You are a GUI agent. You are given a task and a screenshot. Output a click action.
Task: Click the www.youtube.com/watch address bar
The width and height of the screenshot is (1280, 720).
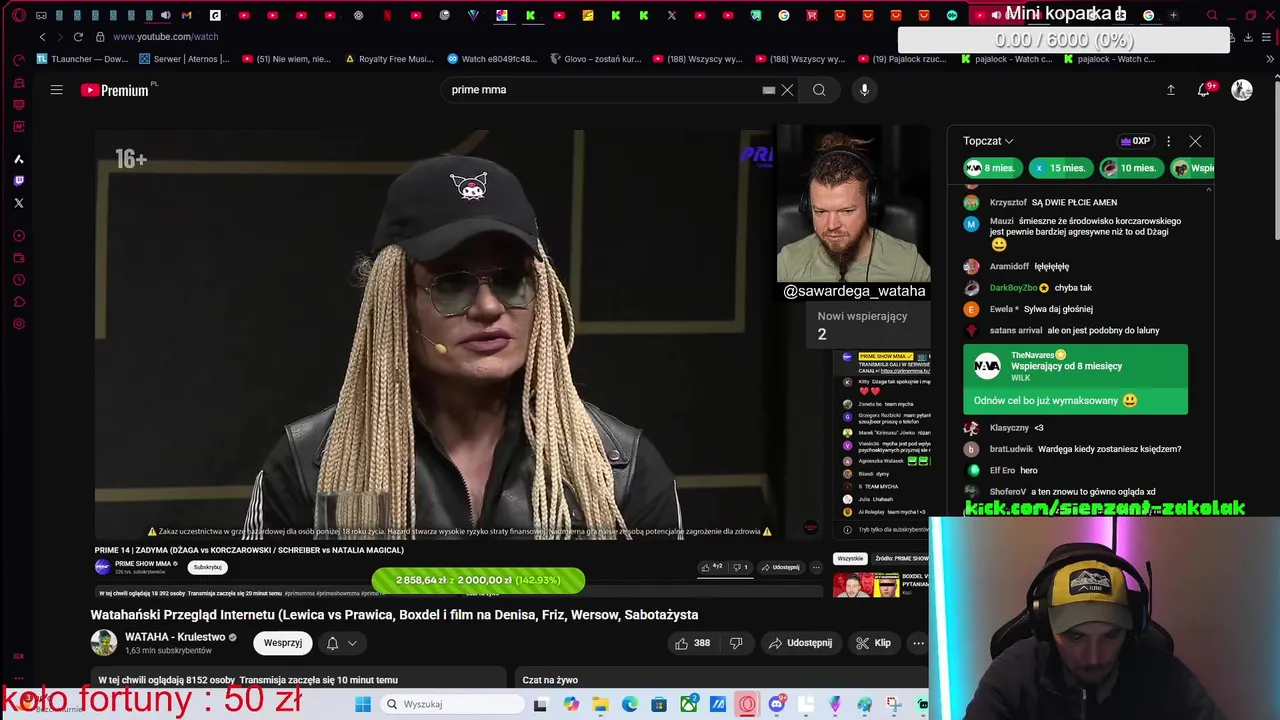tap(166, 37)
